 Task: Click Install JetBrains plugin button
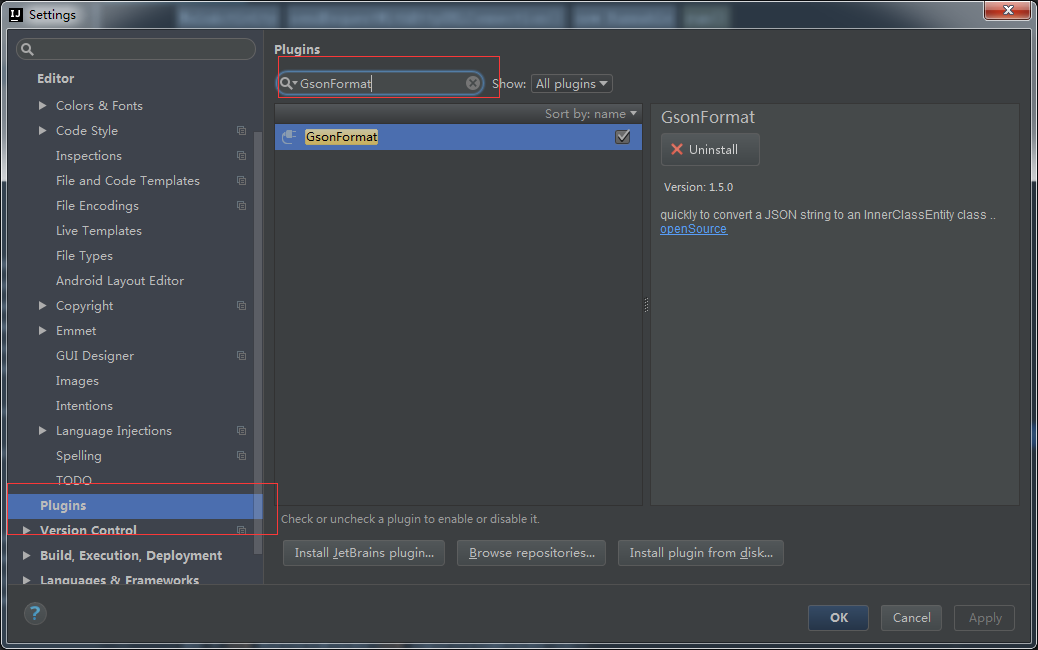[x=364, y=553]
